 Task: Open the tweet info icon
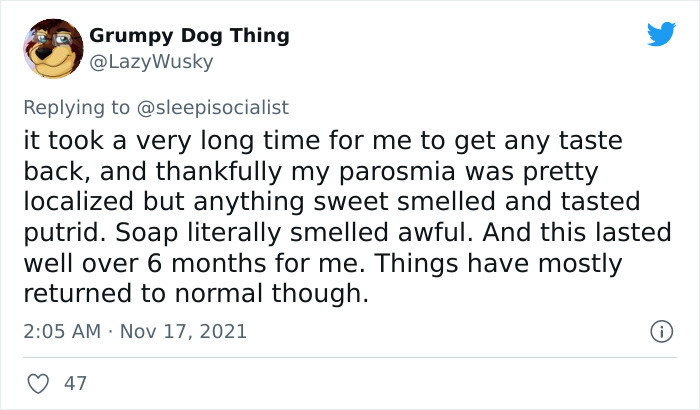(661, 330)
